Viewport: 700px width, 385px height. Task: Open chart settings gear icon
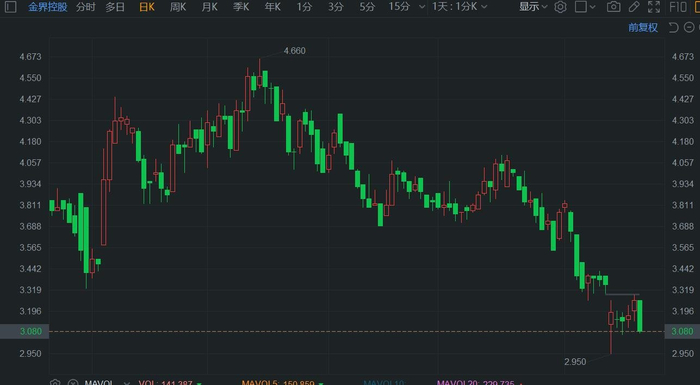560,7
